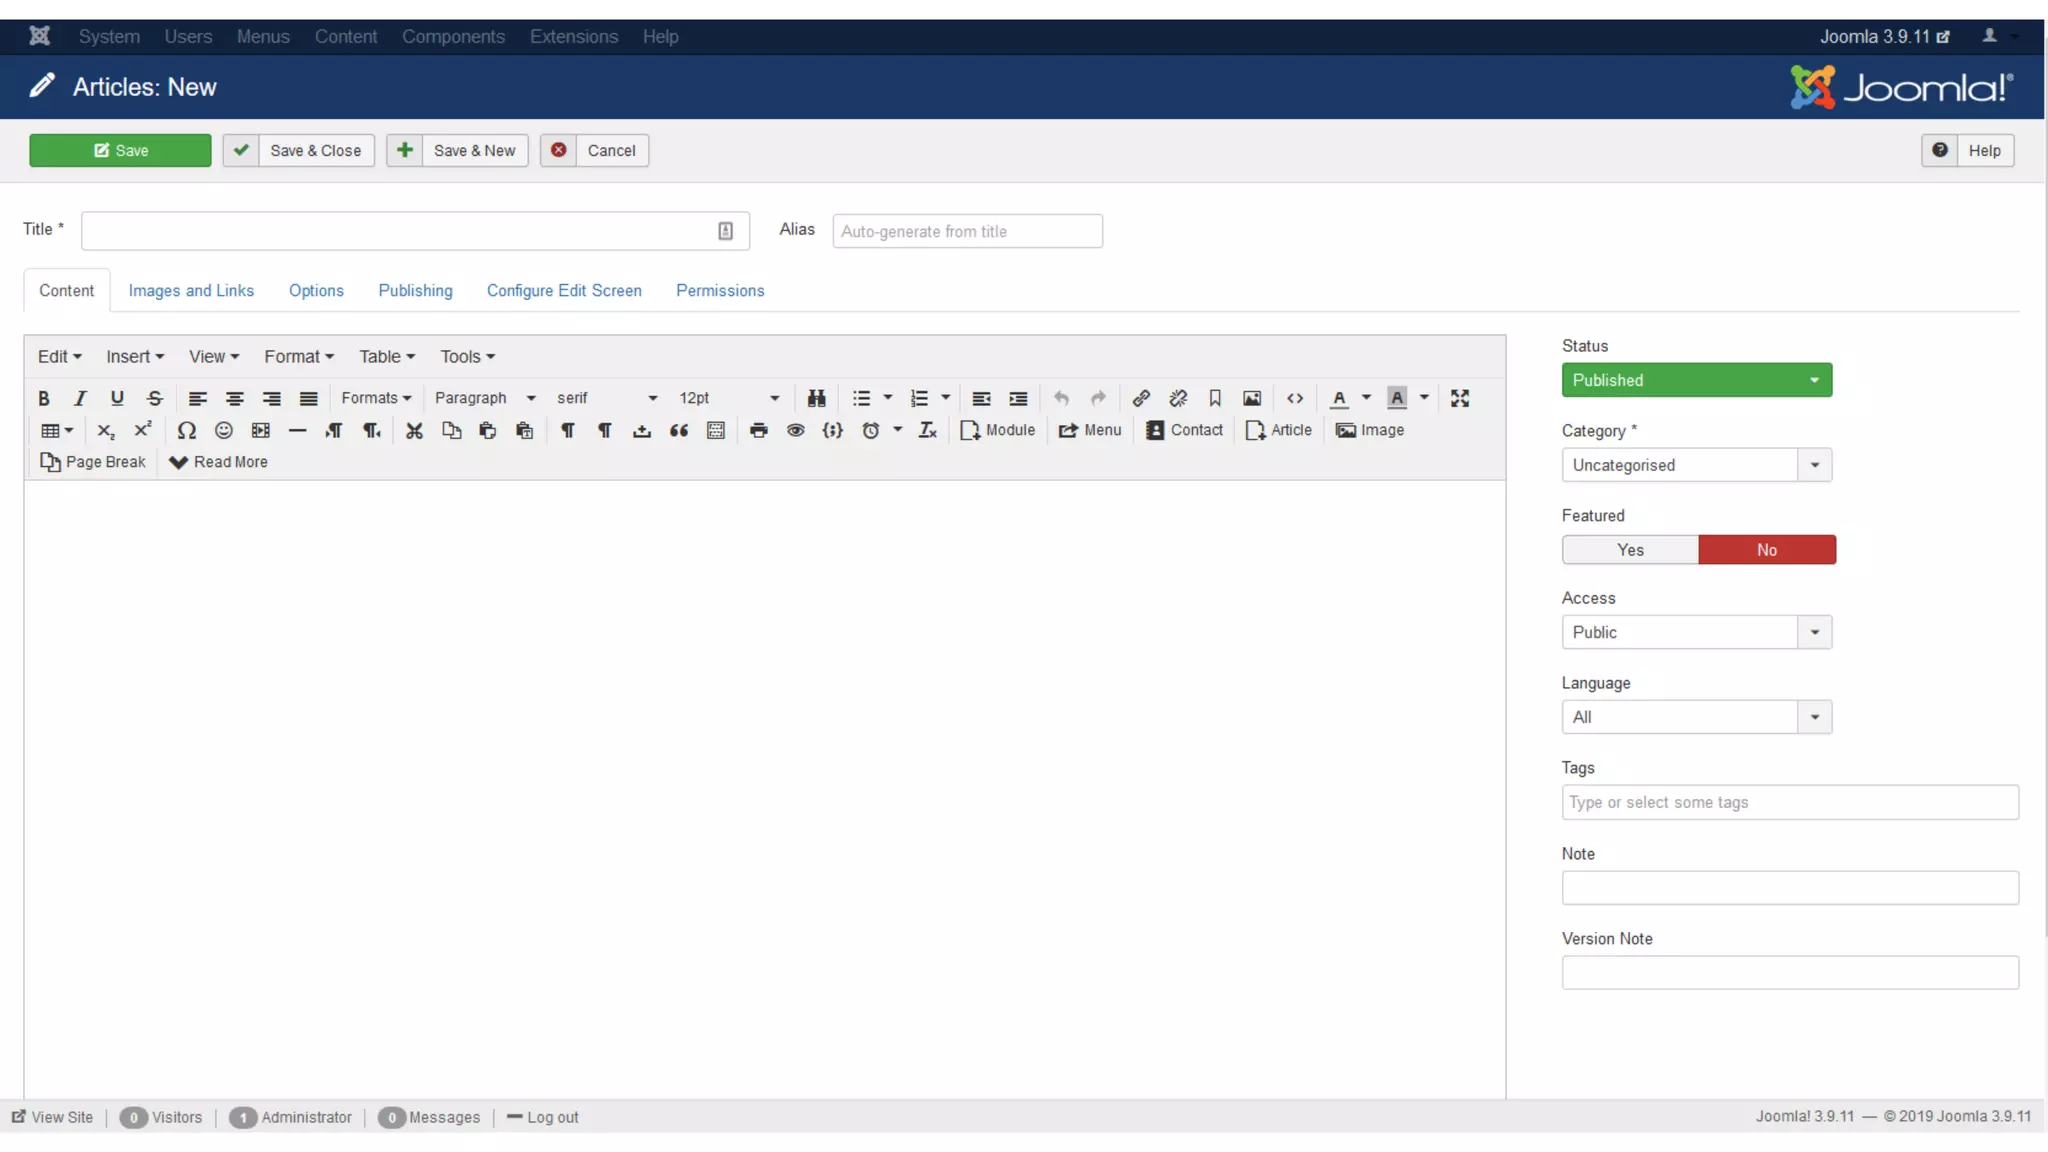Toggle the strikethrough formatting button
The image size is (2048, 1152).
pos(154,398)
